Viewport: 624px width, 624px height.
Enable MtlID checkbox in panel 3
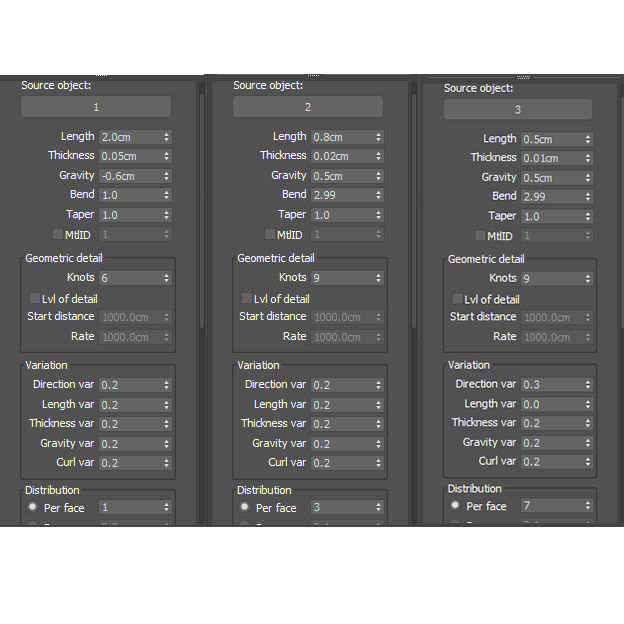pos(480,236)
